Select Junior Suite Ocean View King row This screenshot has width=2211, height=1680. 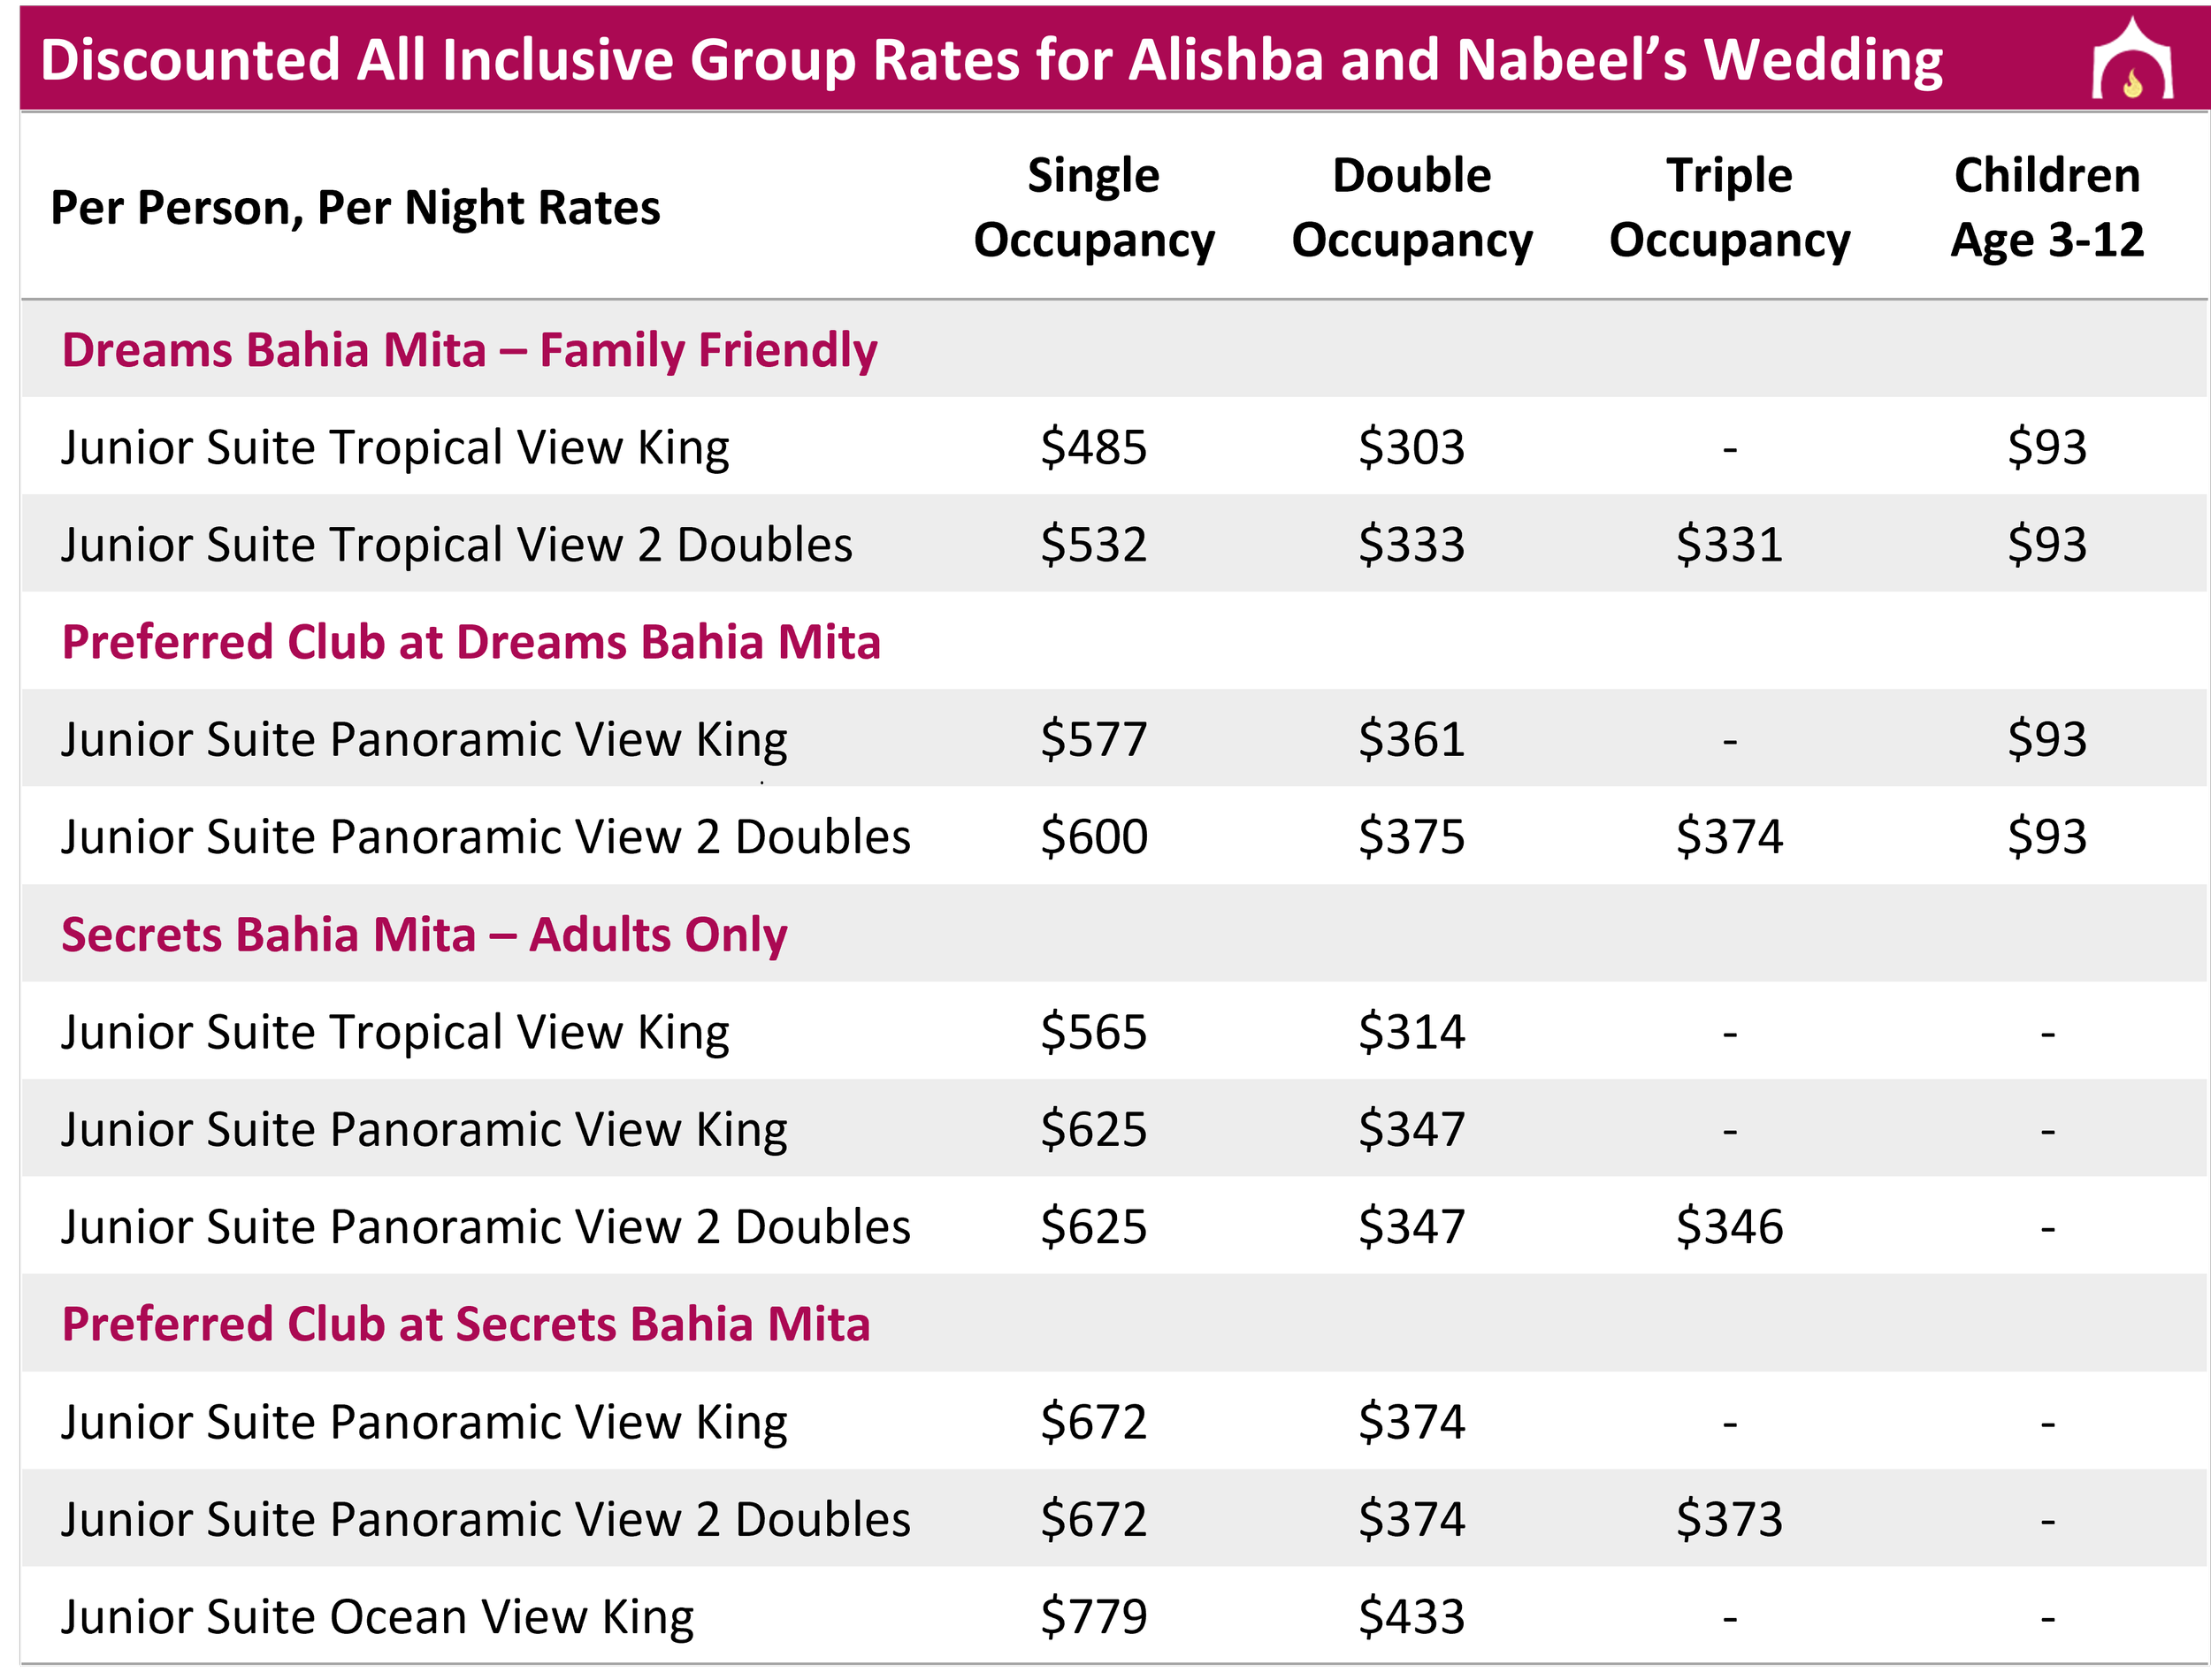click(1115, 1616)
